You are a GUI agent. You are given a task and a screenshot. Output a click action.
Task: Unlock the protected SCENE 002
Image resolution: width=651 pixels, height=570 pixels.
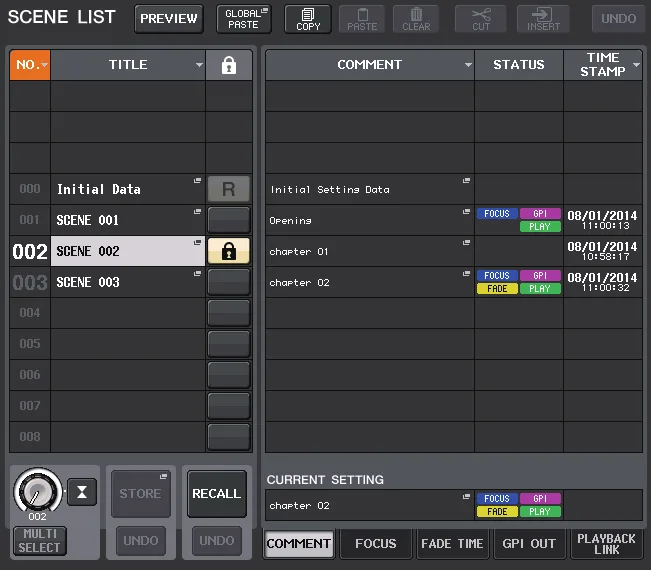pyautogui.click(x=229, y=251)
